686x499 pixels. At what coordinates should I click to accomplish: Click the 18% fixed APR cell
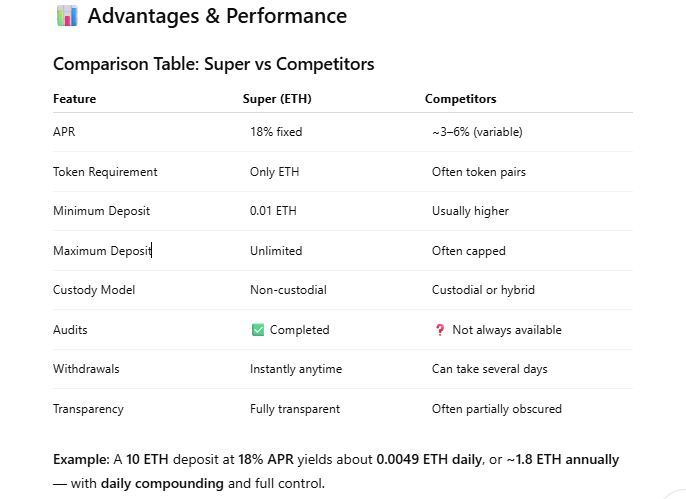(x=276, y=132)
